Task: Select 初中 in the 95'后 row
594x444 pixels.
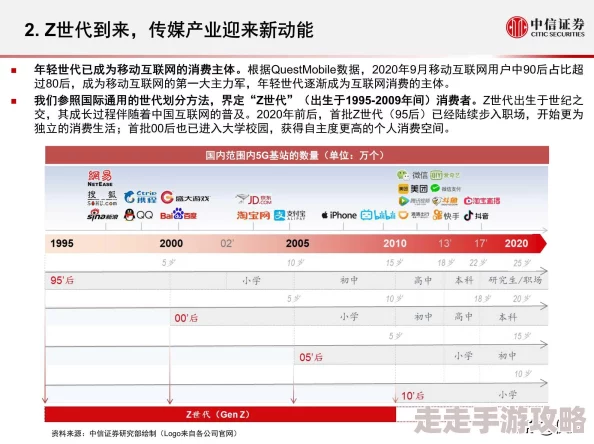Action: tap(349, 280)
